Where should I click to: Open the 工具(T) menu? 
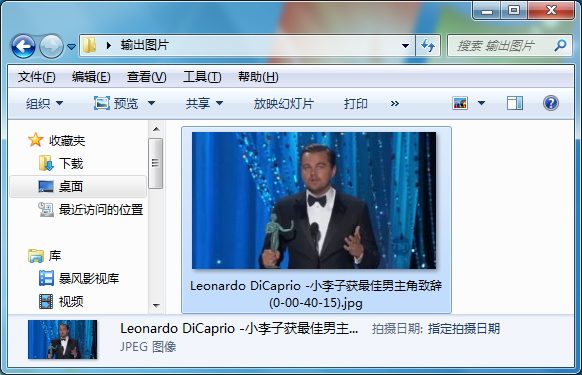[x=202, y=77]
